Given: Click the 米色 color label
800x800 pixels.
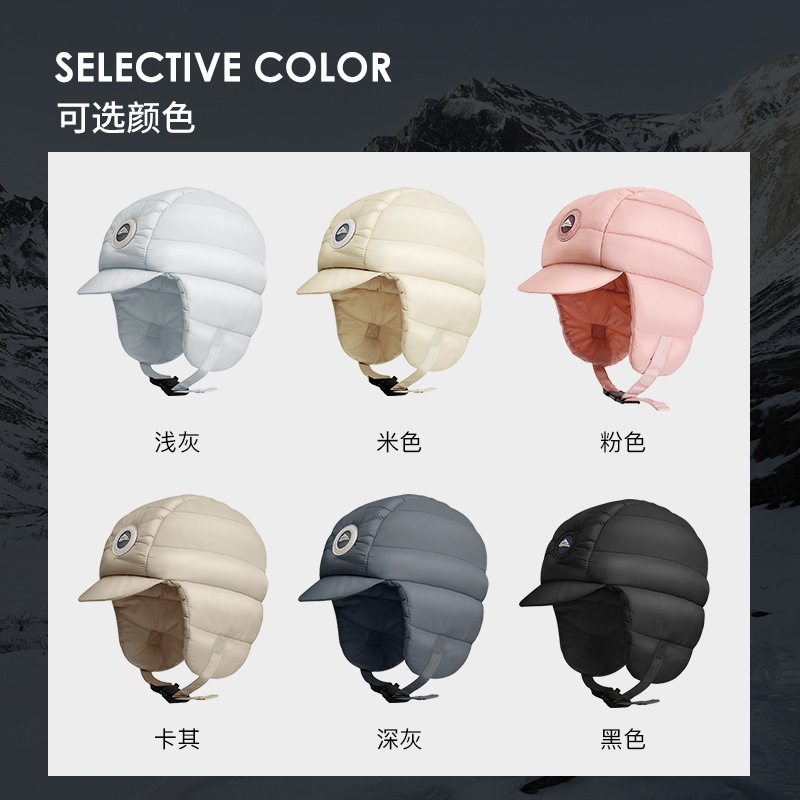Looking at the screenshot, I should click(399, 442).
